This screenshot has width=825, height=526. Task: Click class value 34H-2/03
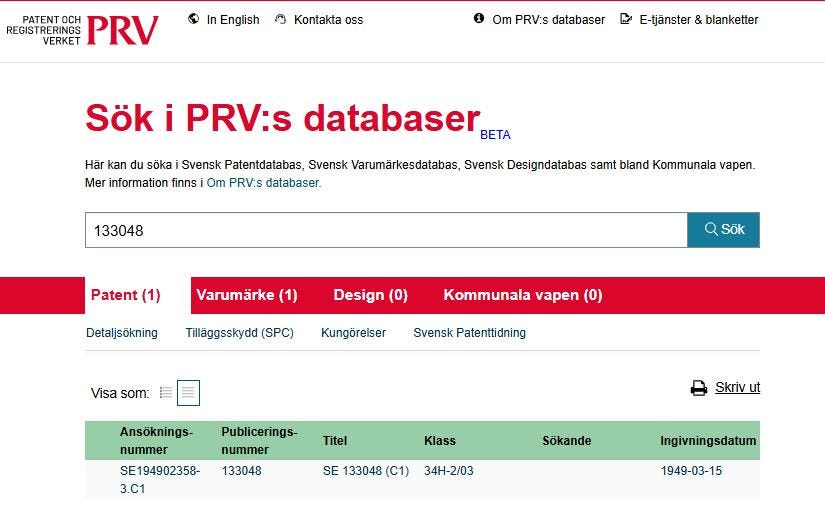click(x=449, y=471)
